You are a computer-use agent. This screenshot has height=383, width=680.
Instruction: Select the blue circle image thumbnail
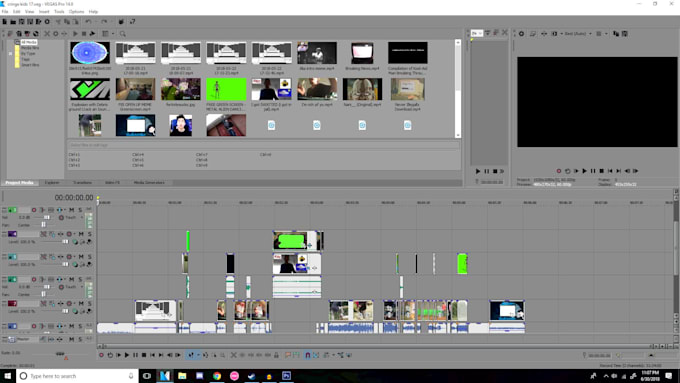[x=90, y=53]
